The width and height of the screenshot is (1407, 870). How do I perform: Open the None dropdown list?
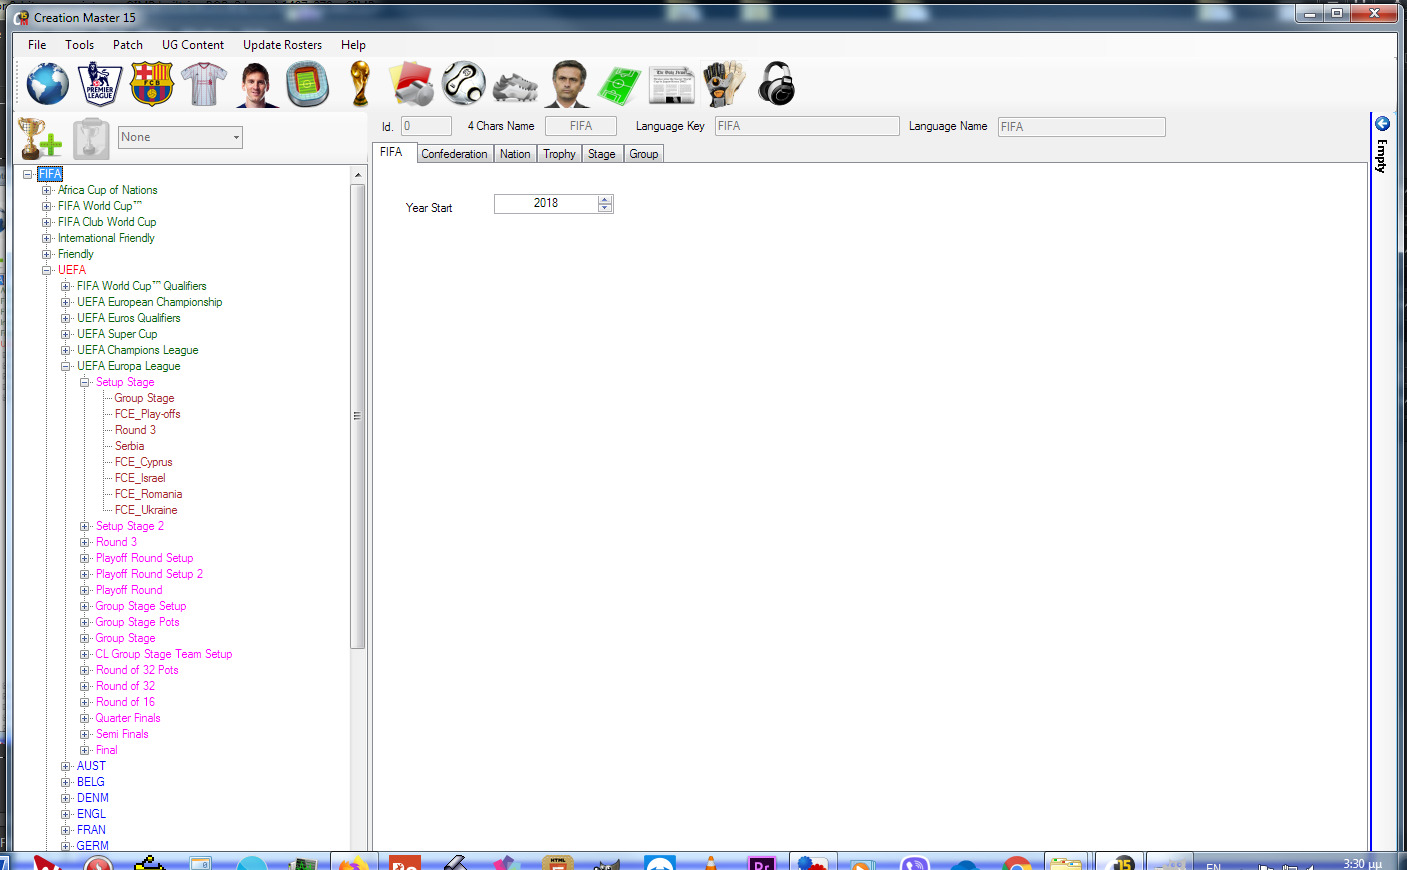180,137
